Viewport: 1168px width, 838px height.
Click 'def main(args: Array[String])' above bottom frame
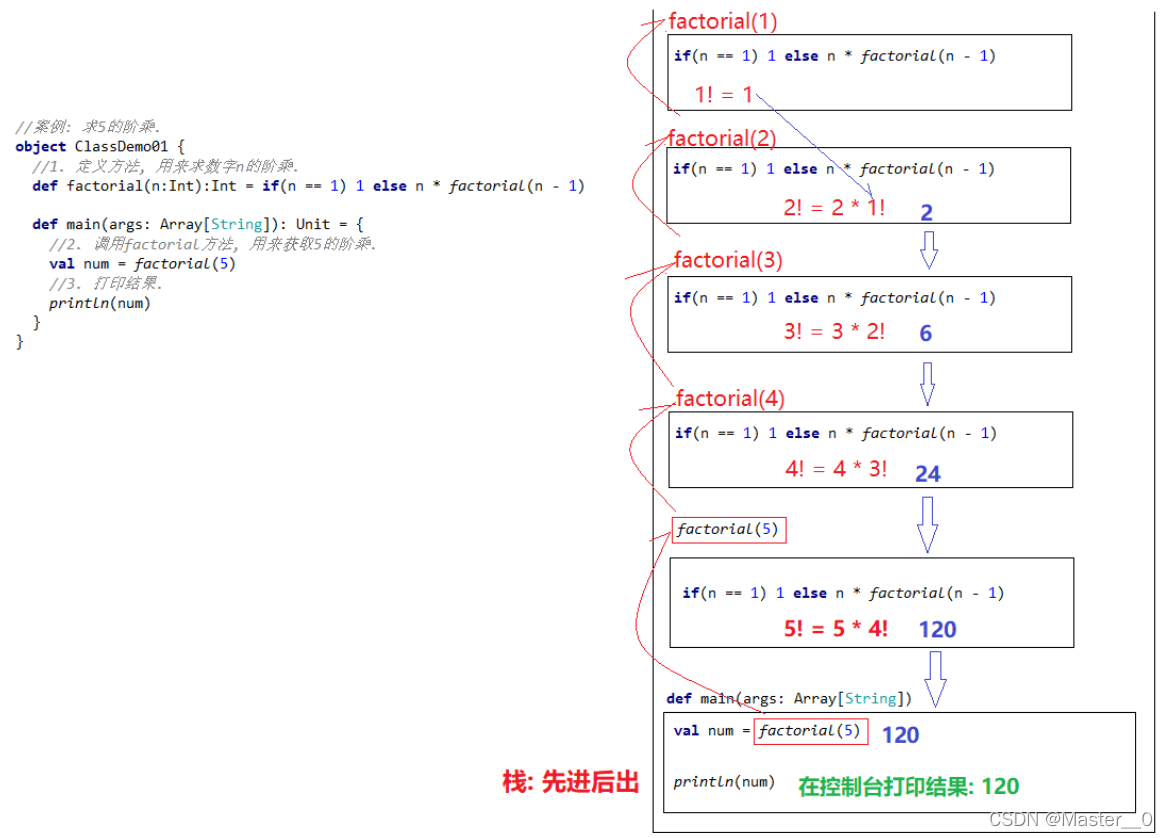coord(789,699)
